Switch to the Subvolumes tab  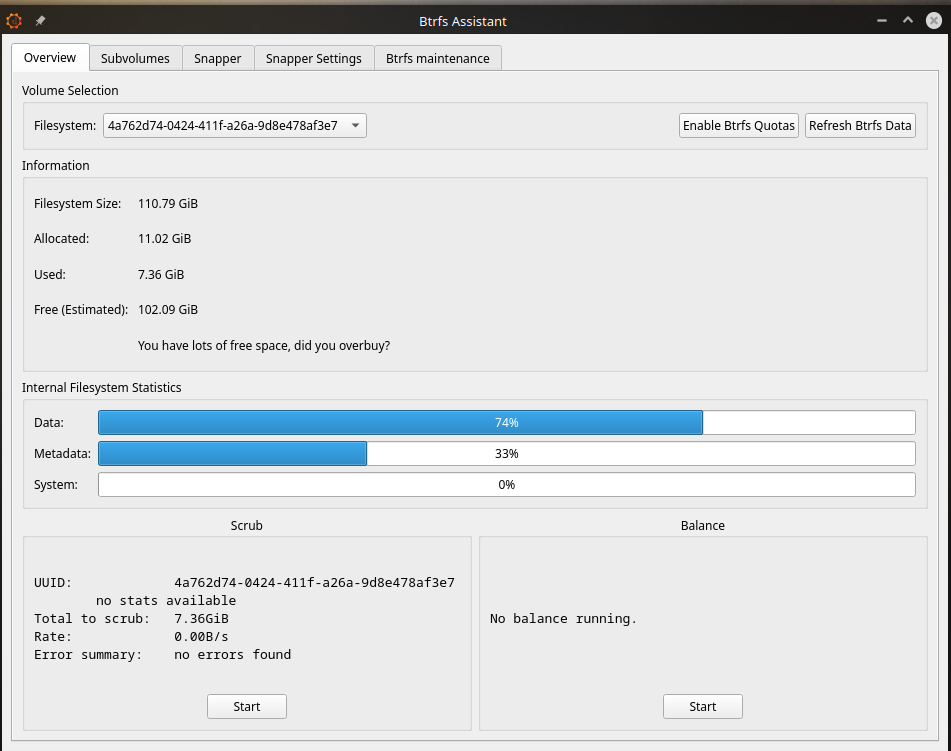tap(135, 59)
